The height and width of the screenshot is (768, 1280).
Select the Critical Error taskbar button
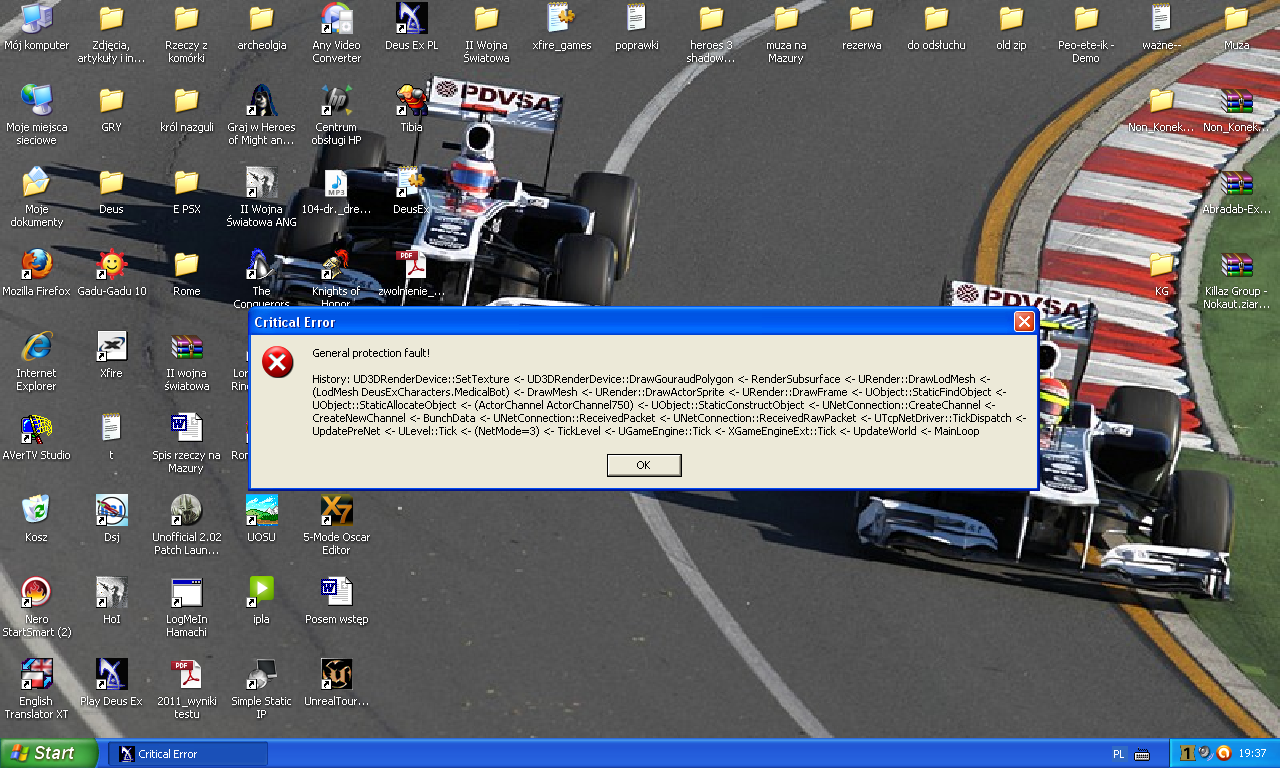click(x=187, y=754)
